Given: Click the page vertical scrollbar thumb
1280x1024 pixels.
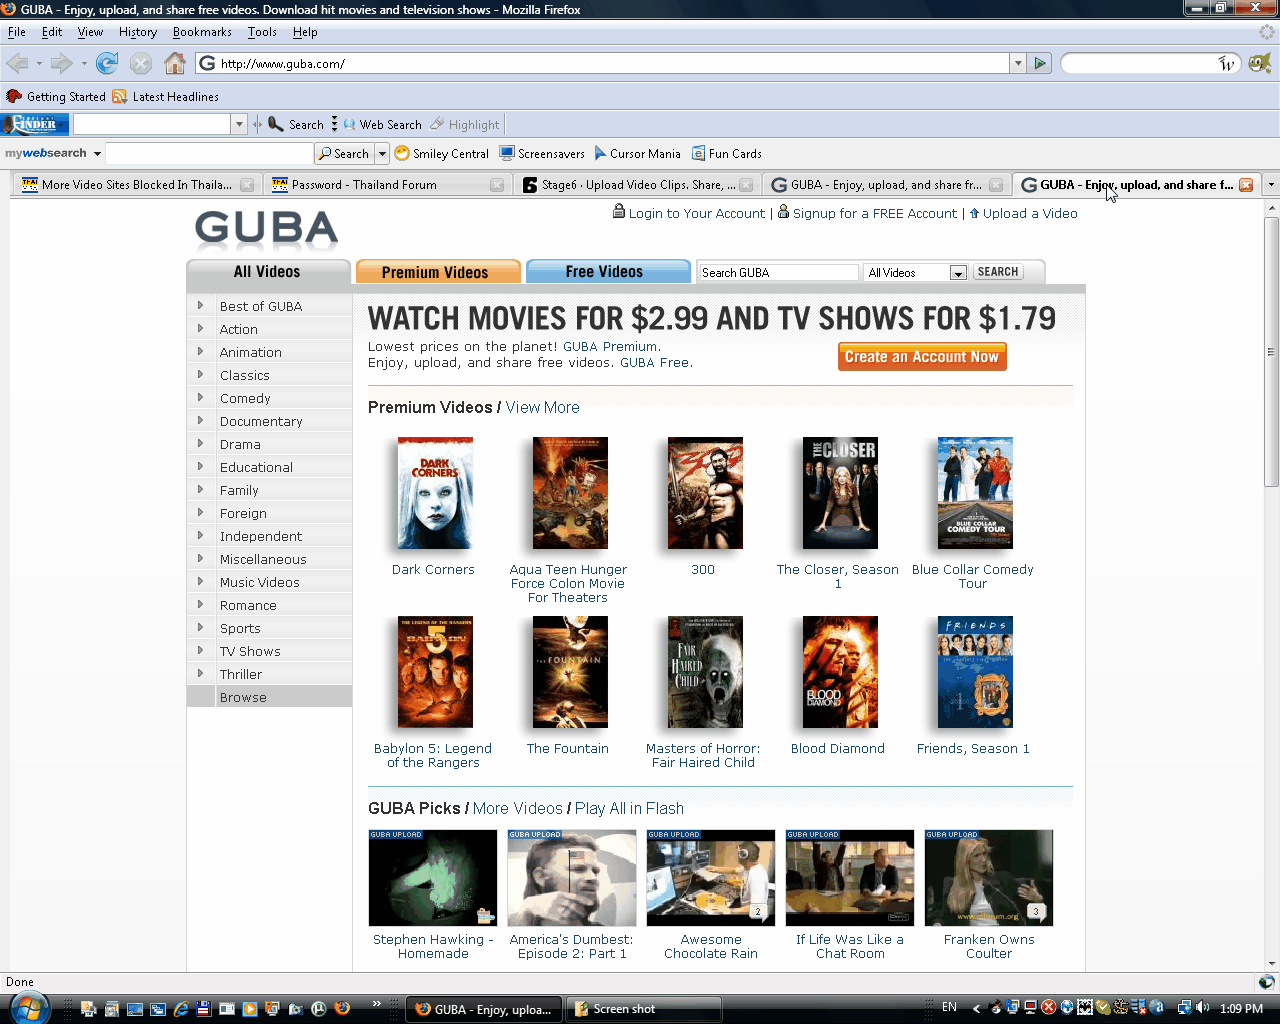Looking at the screenshot, I should click(x=1271, y=351).
